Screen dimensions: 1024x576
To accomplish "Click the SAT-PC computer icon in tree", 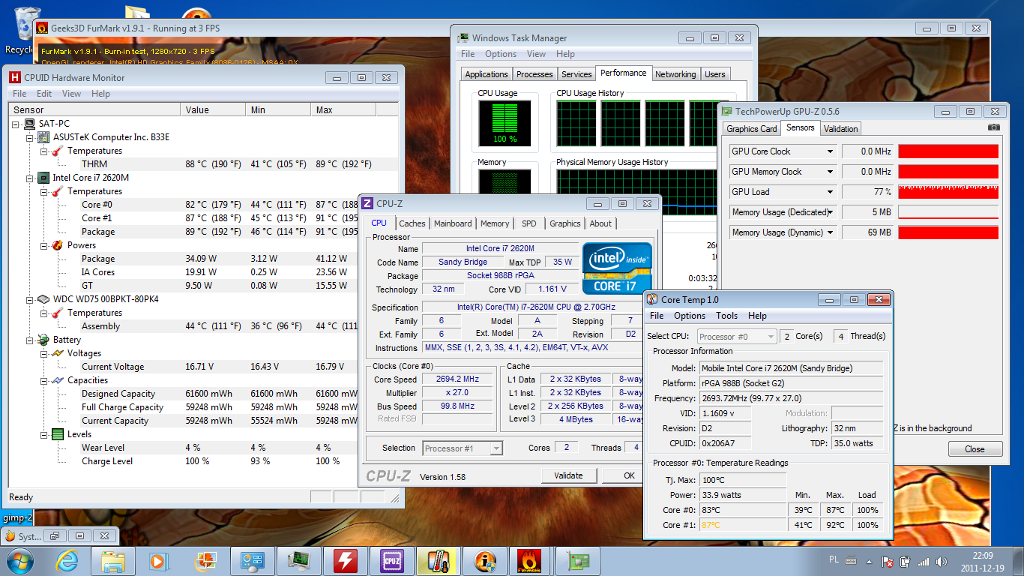I will click(x=29, y=123).
